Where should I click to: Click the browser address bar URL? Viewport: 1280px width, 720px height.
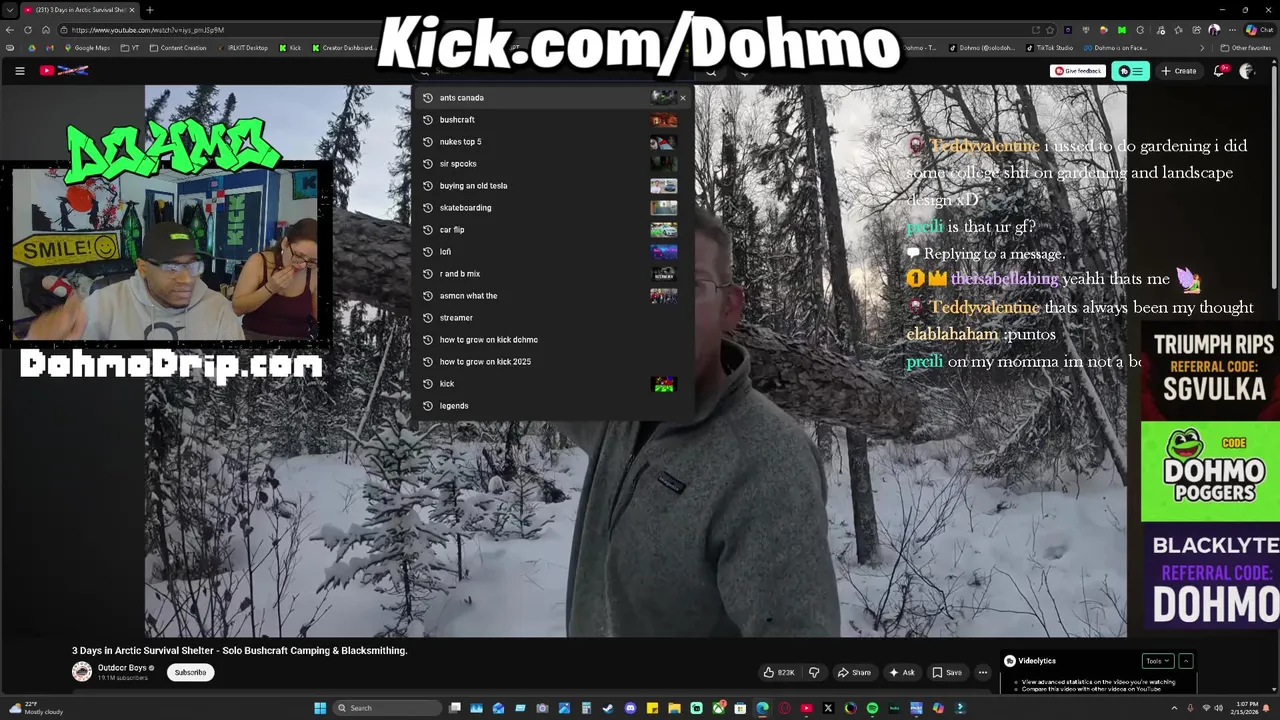(x=147, y=30)
